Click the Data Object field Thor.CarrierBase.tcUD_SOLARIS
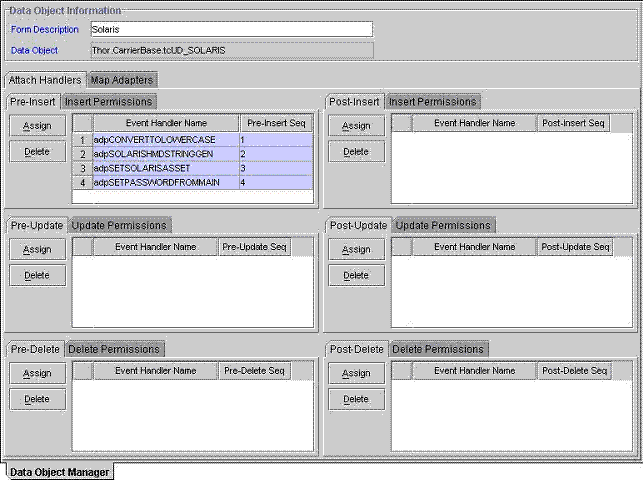This screenshot has width=643, height=480. click(232, 50)
